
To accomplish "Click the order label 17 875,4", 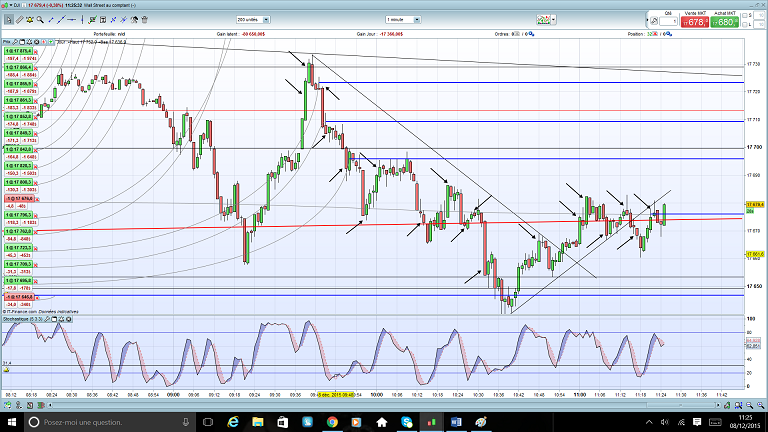I will (19, 51).
